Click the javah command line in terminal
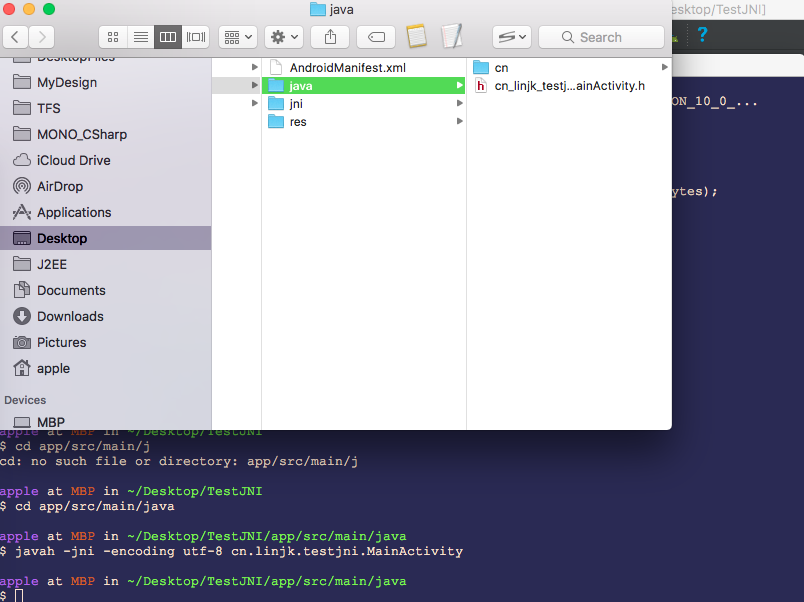This screenshot has height=602, width=804. click(232, 551)
